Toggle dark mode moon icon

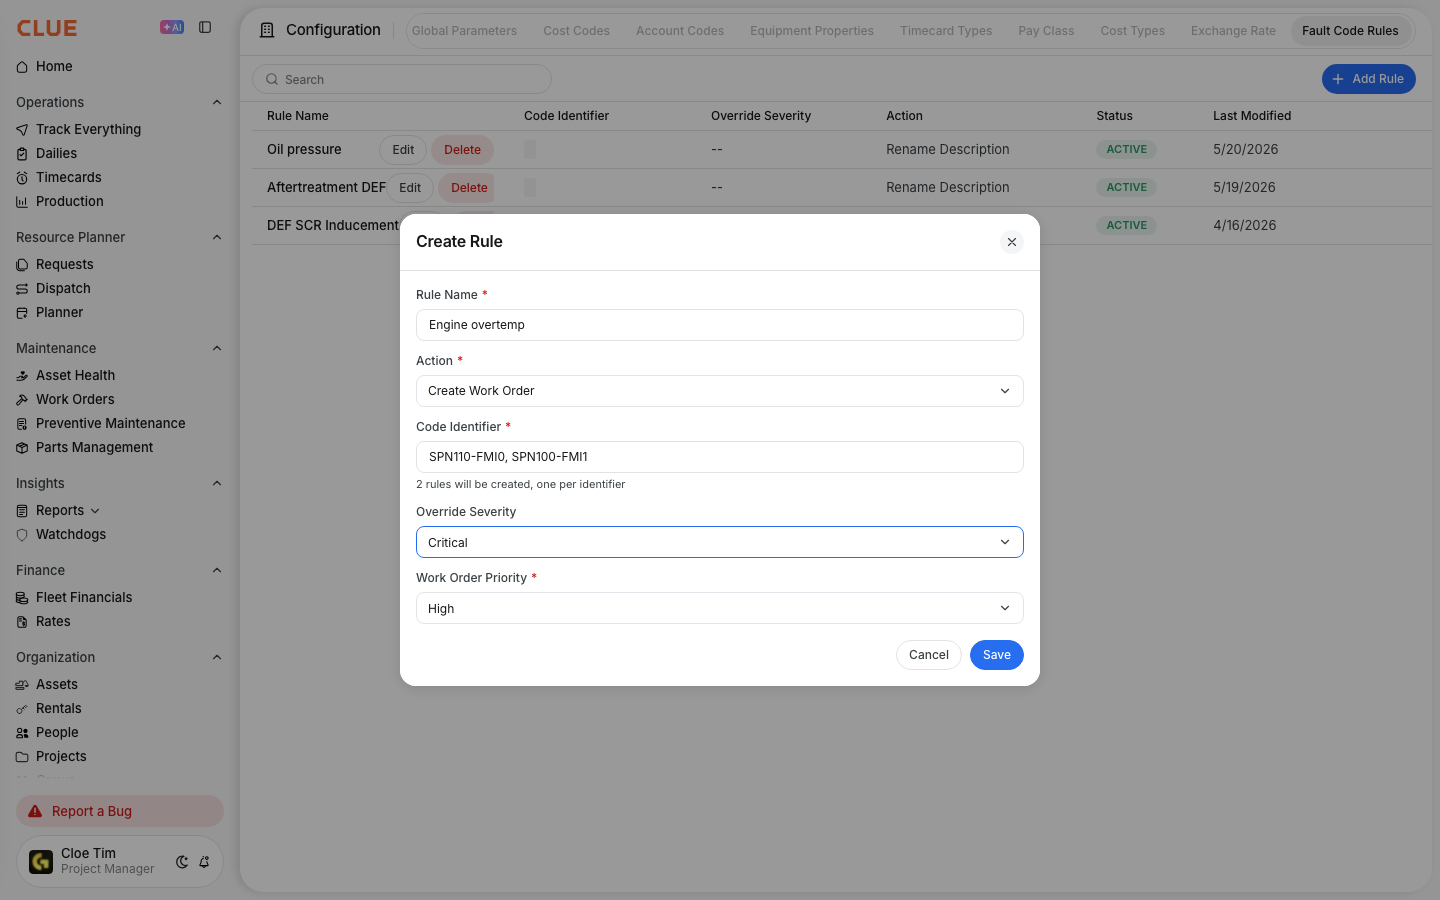[182, 862]
